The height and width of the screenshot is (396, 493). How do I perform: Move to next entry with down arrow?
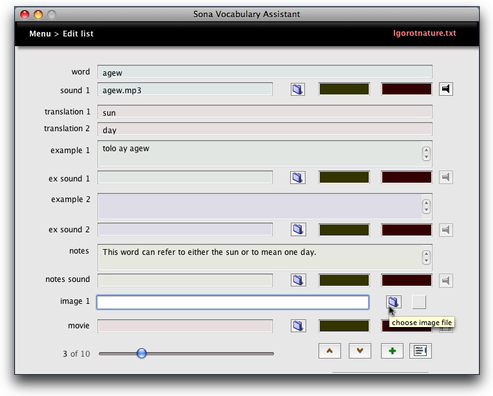pos(360,351)
